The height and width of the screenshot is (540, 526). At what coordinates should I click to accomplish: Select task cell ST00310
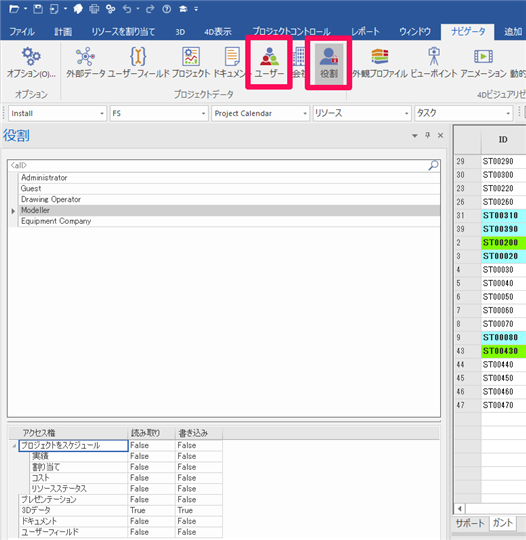tap(503, 216)
